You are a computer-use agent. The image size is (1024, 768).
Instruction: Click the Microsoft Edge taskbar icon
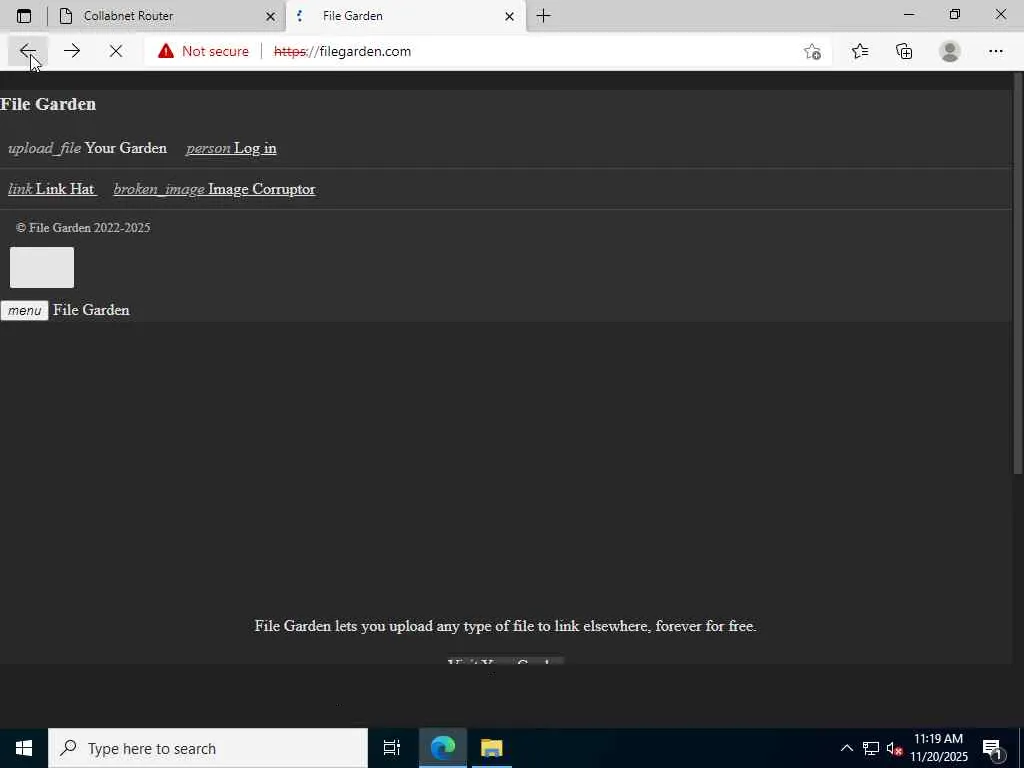pos(443,748)
